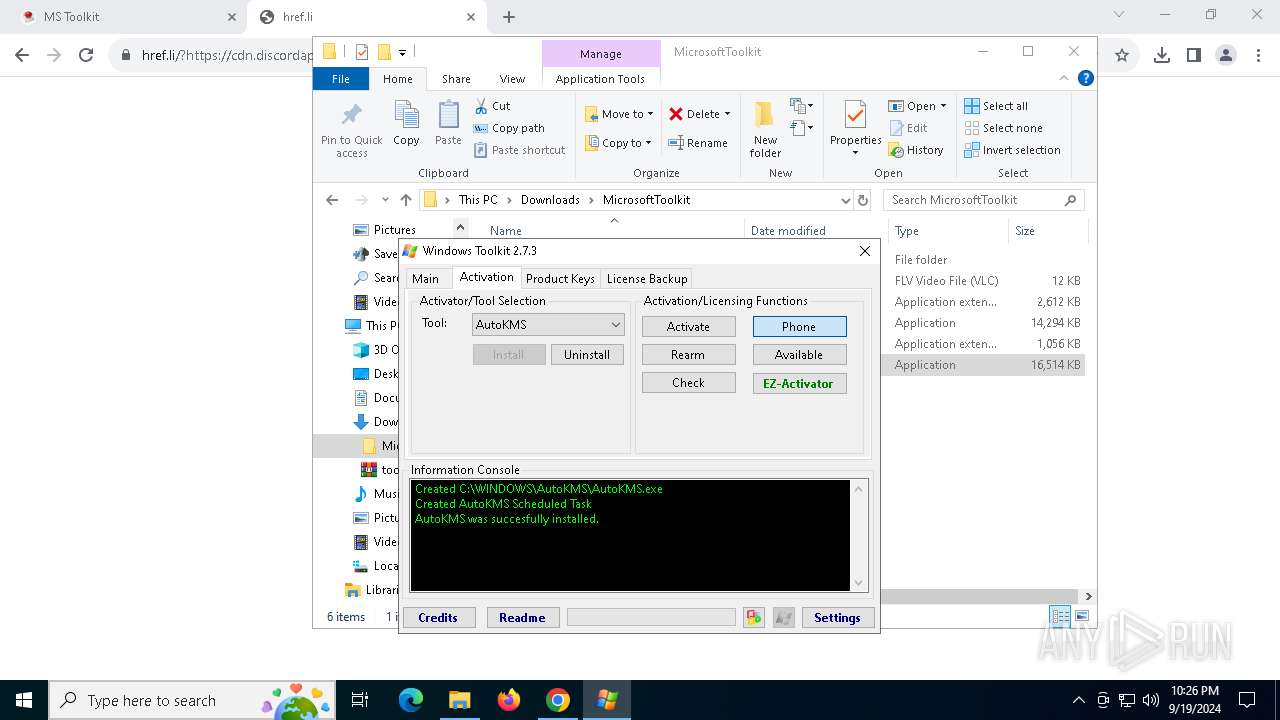Click Paste in the Explorer ribbon
This screenshot has width=1280, height=720.
pos(448,124)
